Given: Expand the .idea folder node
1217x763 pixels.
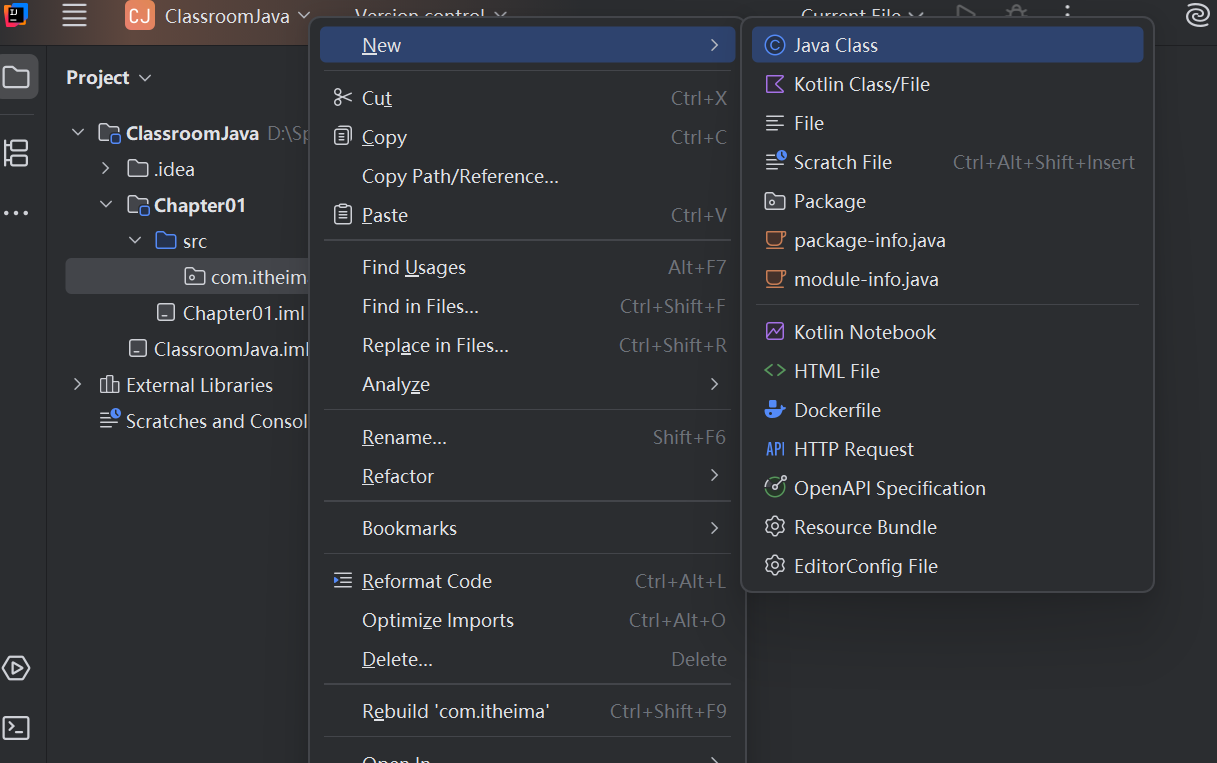Looking at the screenshot, I should 106,169.
